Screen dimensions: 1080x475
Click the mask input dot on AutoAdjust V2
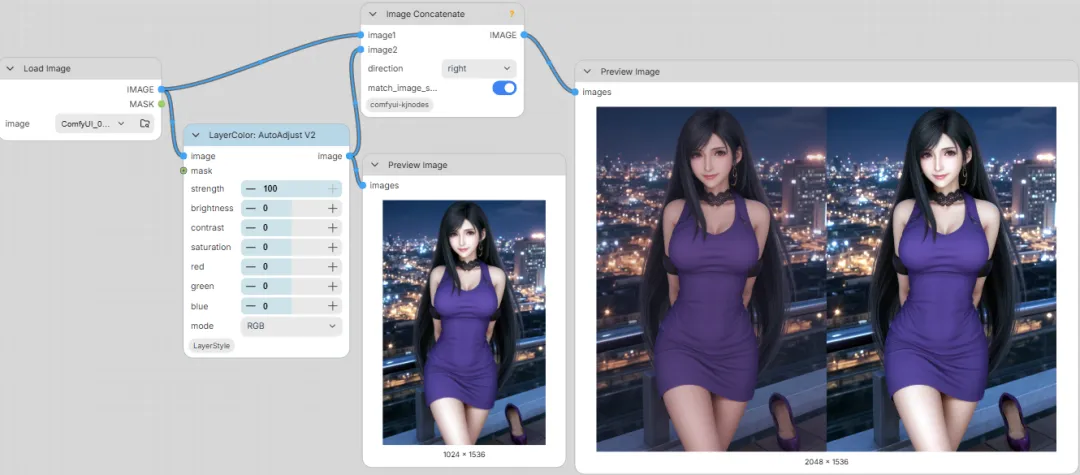pos(183,171)
